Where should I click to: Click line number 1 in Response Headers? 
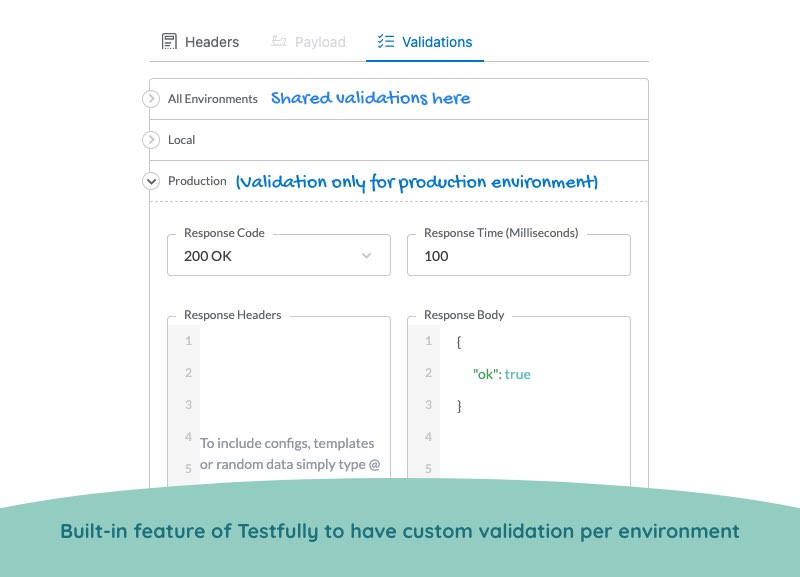(x=188, y=340)
